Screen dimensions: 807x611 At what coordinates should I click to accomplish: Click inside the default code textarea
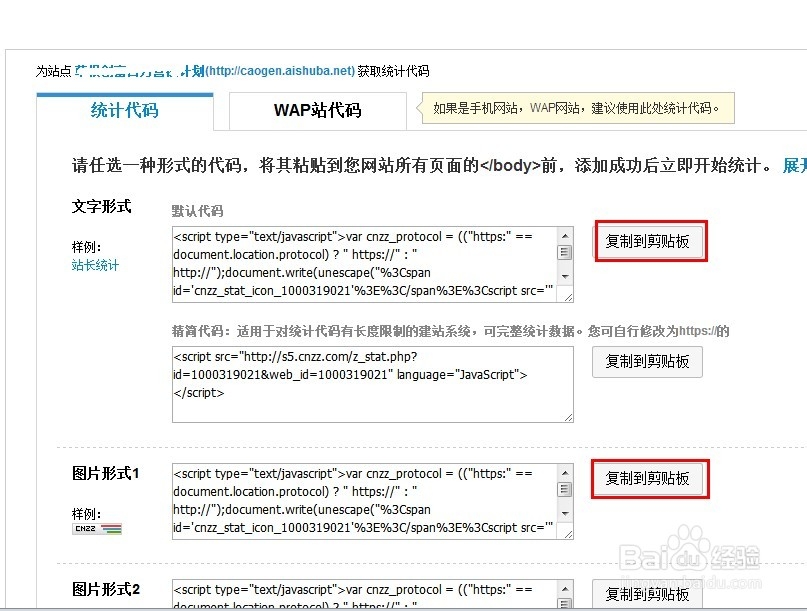coord(364,264)
